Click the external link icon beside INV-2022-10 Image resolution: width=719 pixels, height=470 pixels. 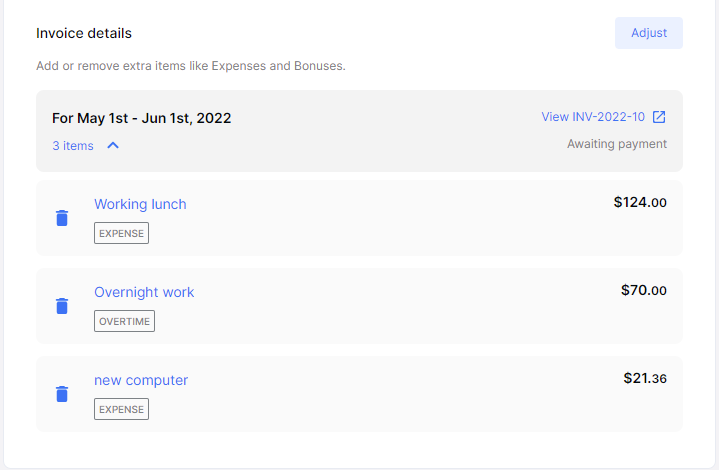point(659,117)
